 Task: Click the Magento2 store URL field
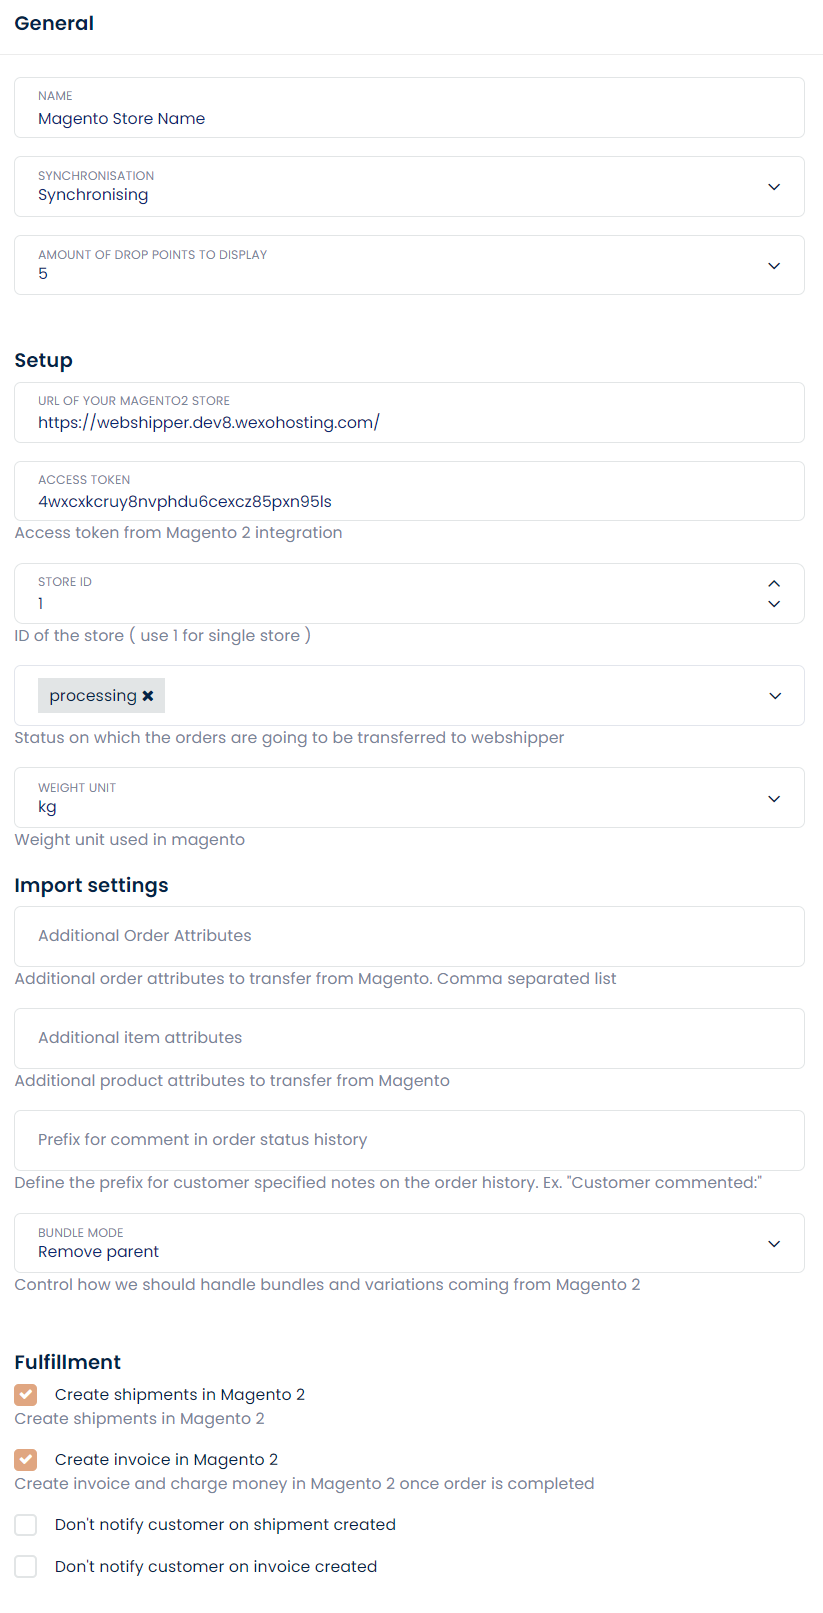pyautogui.click(x=400, y=423)
